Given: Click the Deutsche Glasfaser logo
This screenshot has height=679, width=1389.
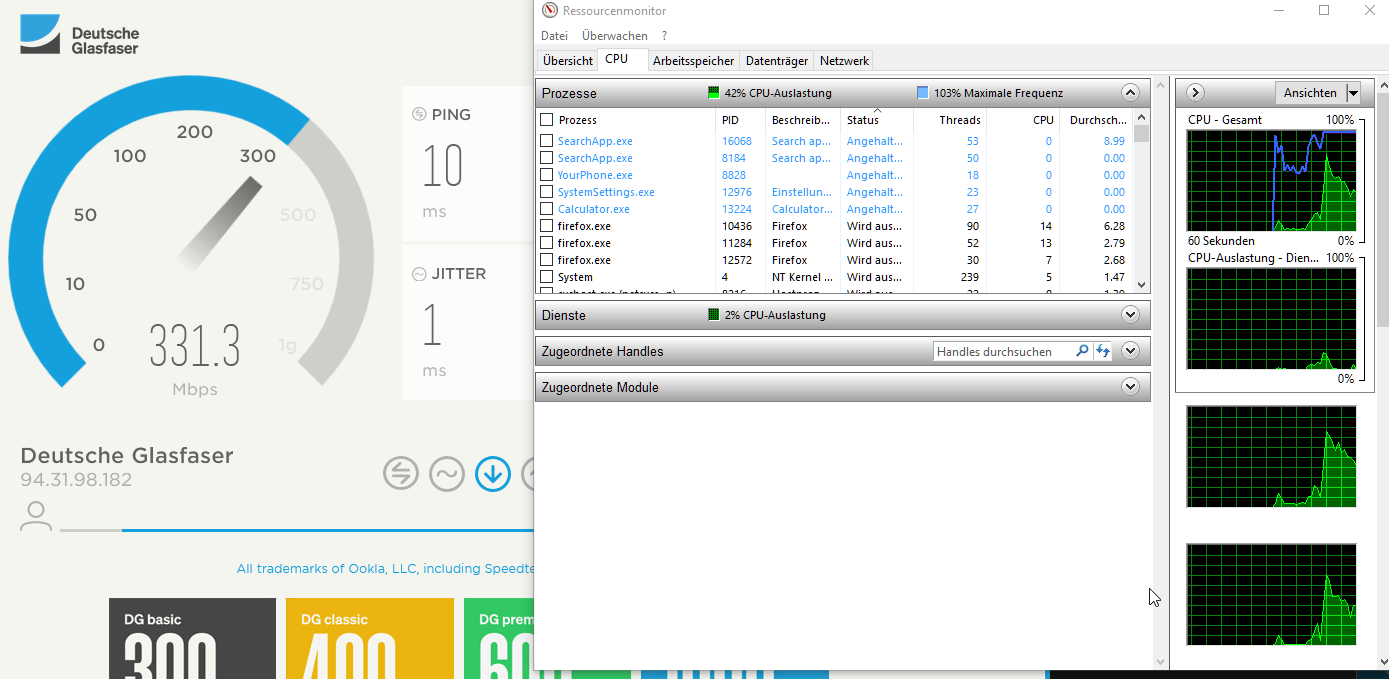Looking at the screenshot, I should (80, 35).
